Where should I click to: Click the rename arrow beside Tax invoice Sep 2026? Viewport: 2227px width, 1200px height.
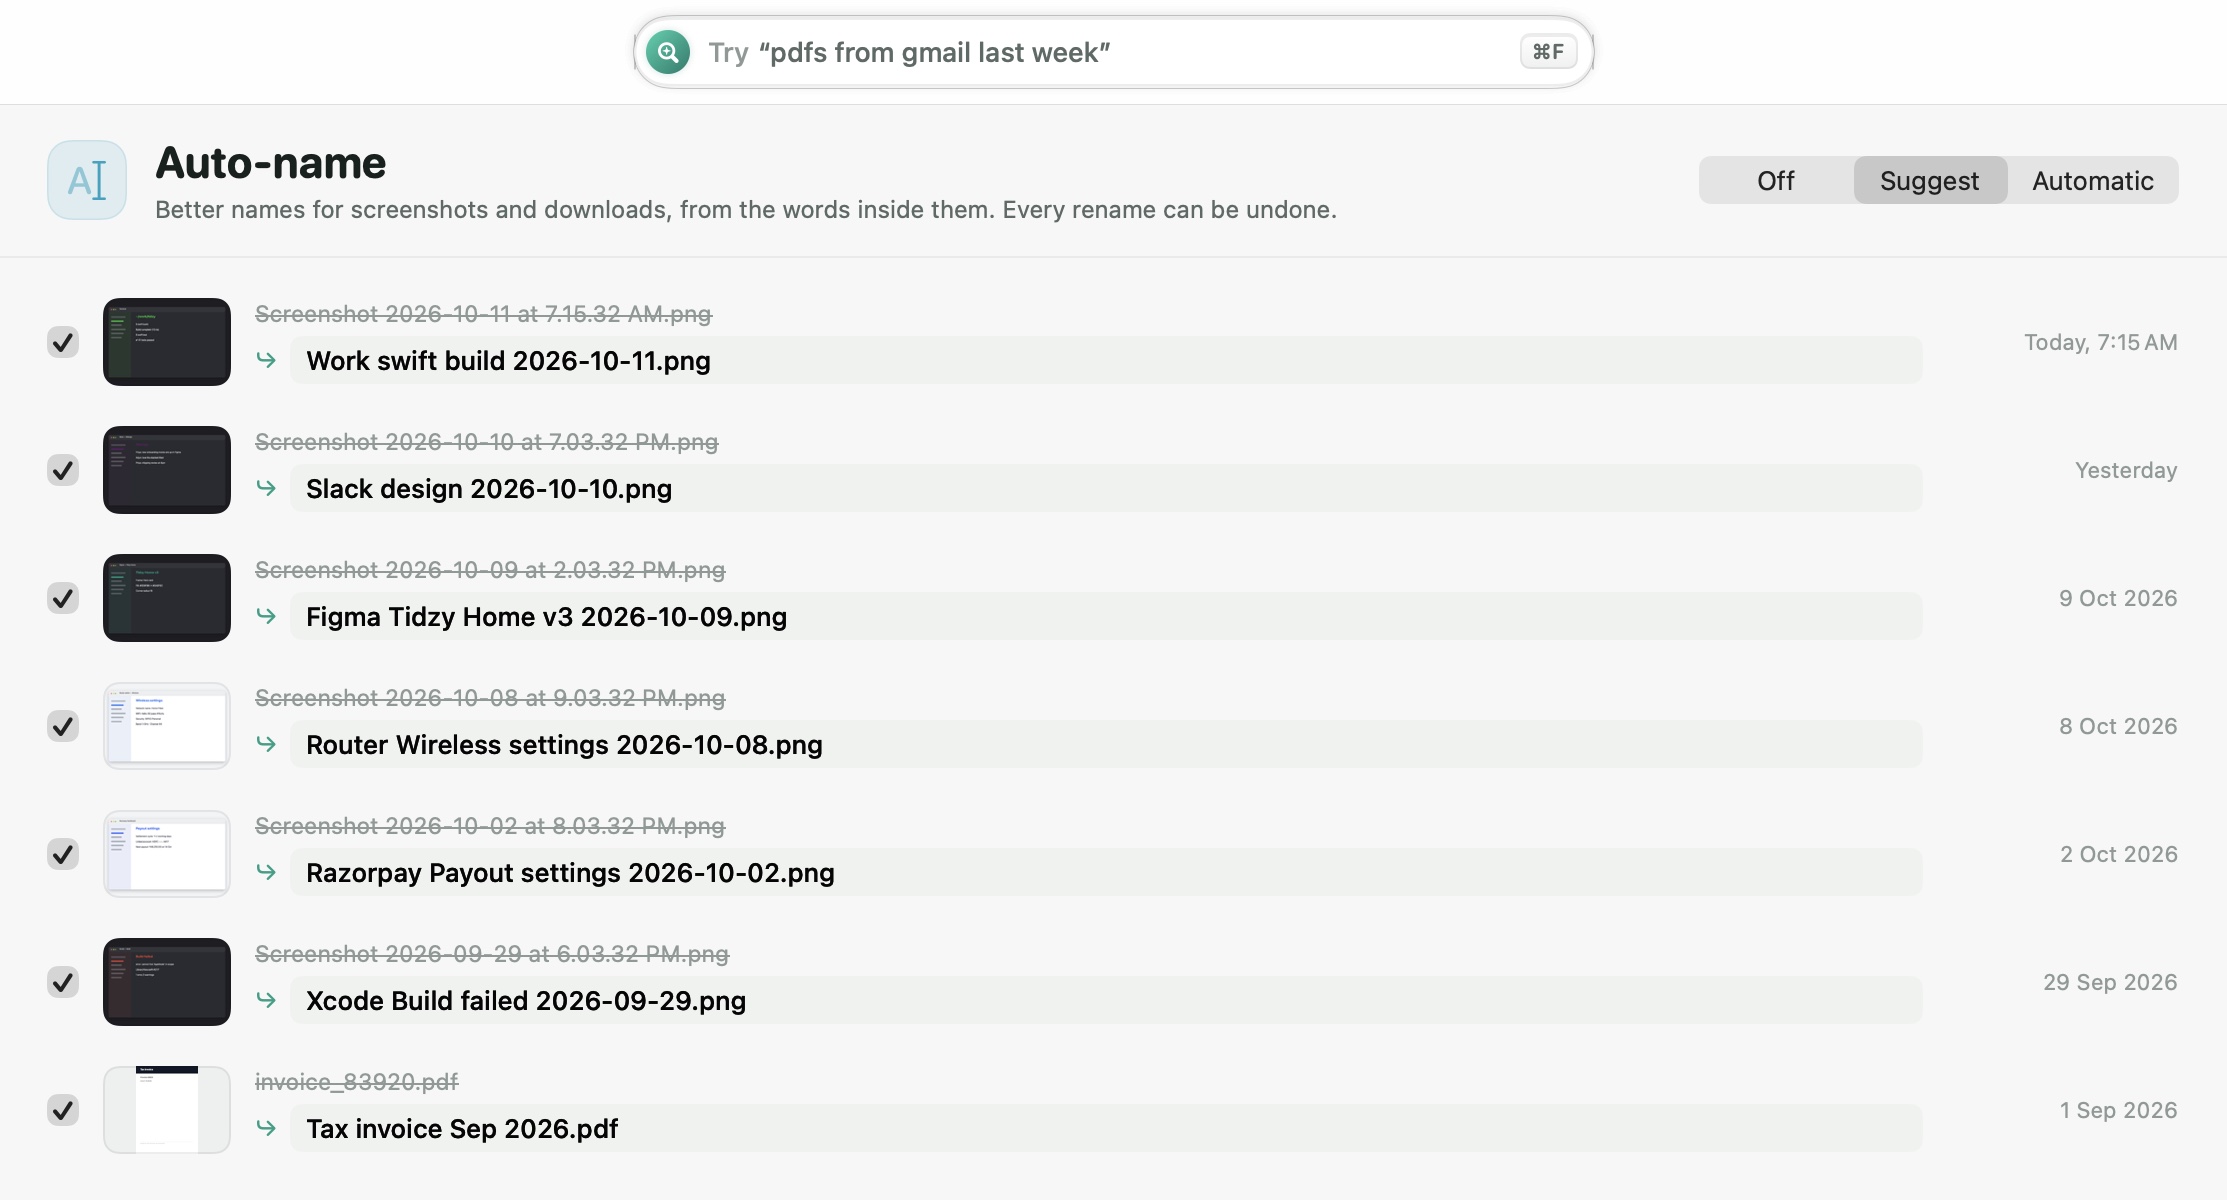266,1128
